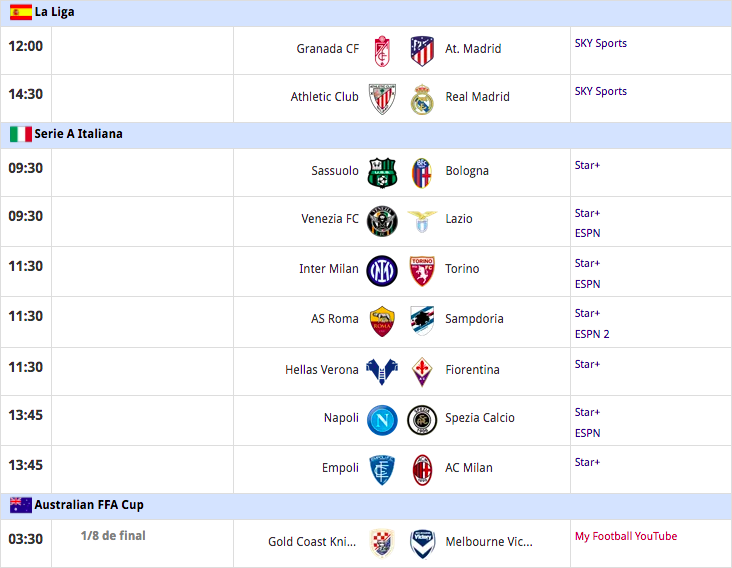Click the Sampdoria club badge
Viewport: 732px width, 568px height.
coord(422,321)
